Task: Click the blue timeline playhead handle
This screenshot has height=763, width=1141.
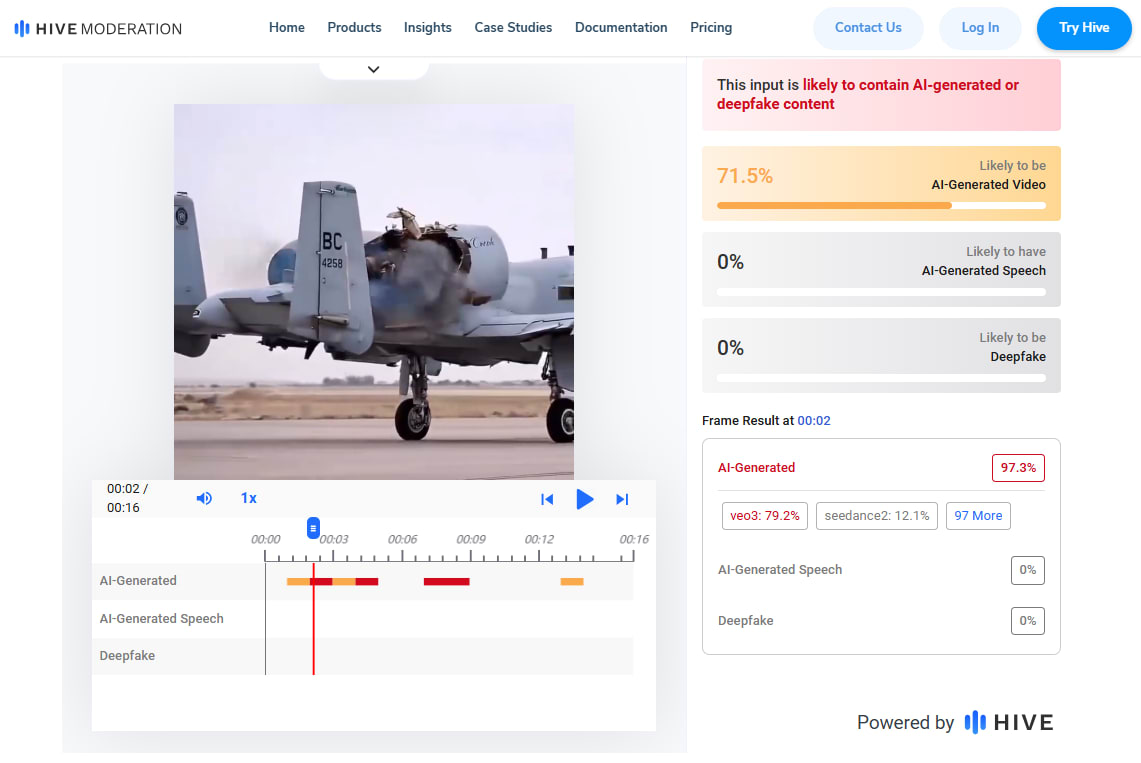Action: click(x=313, y=528)
